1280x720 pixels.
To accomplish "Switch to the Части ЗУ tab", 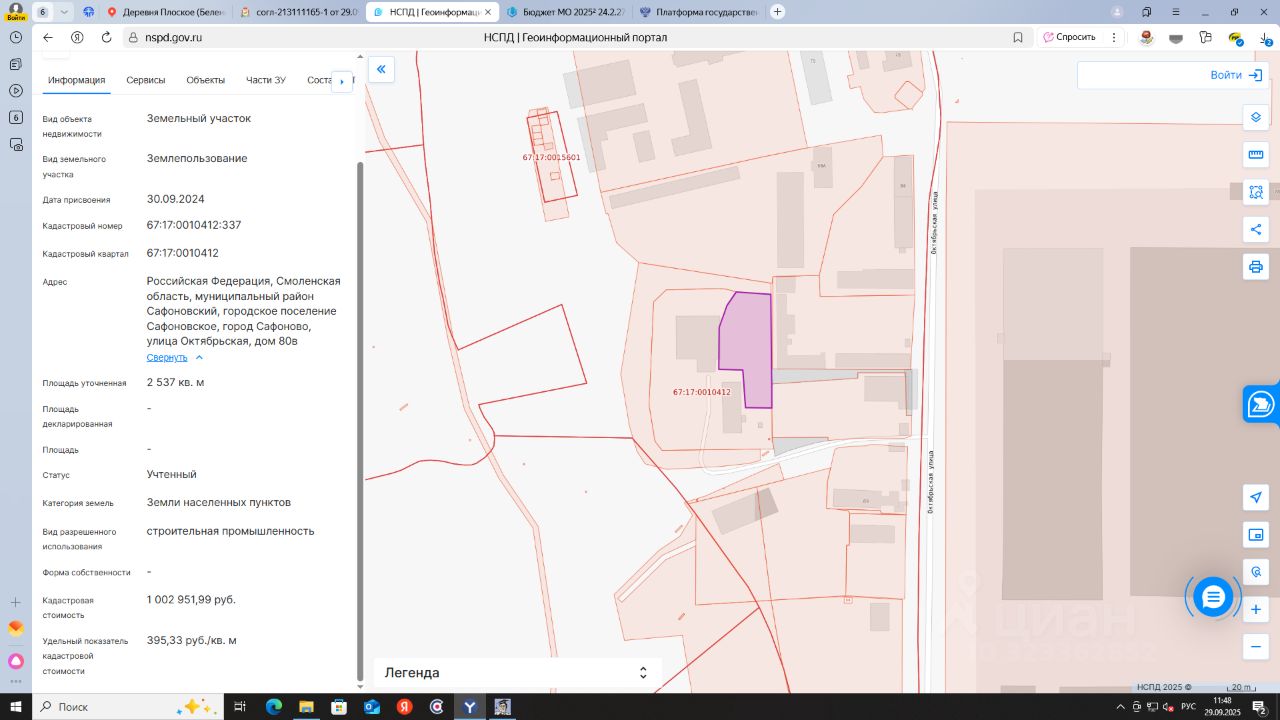I will click(x=266, y=80).
